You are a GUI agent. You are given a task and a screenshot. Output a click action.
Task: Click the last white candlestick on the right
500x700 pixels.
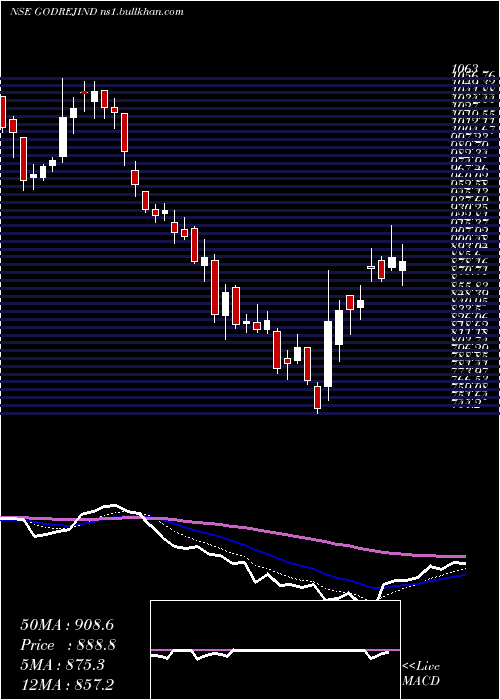[x=403, y=266]
